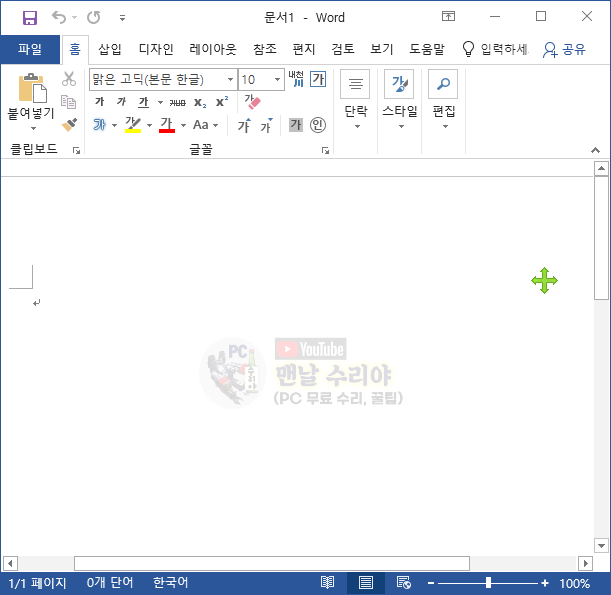This screenshot has height=595, width=611.
Task: Open font color dropdown arrow
Action: [x=183, y=125]
